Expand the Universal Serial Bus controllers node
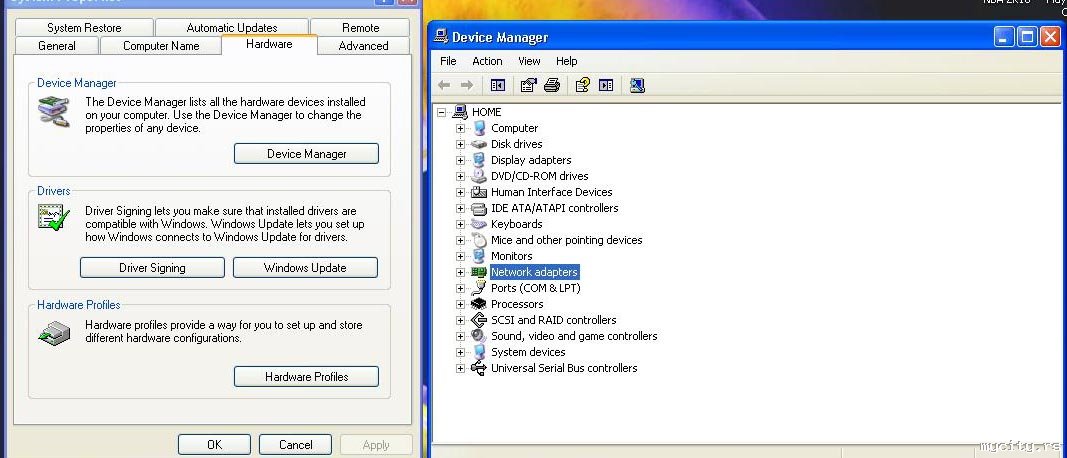 461,368
